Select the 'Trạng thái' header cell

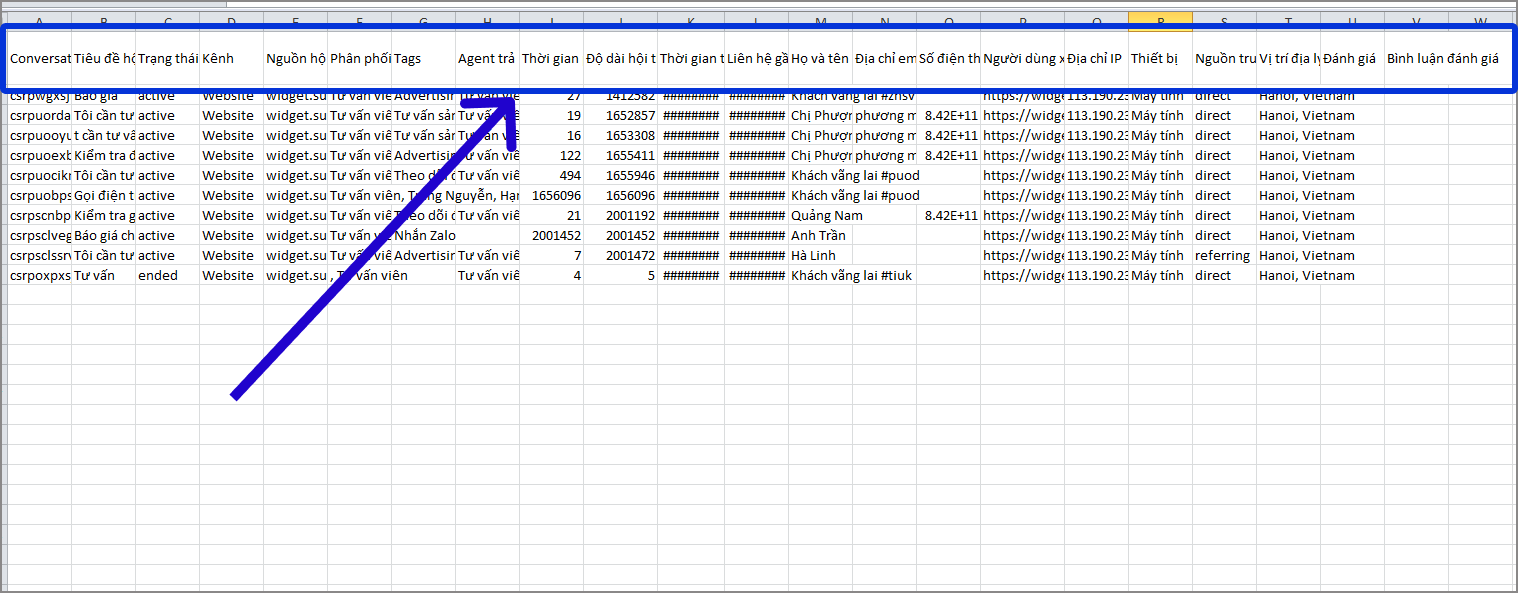coord(167,59)
